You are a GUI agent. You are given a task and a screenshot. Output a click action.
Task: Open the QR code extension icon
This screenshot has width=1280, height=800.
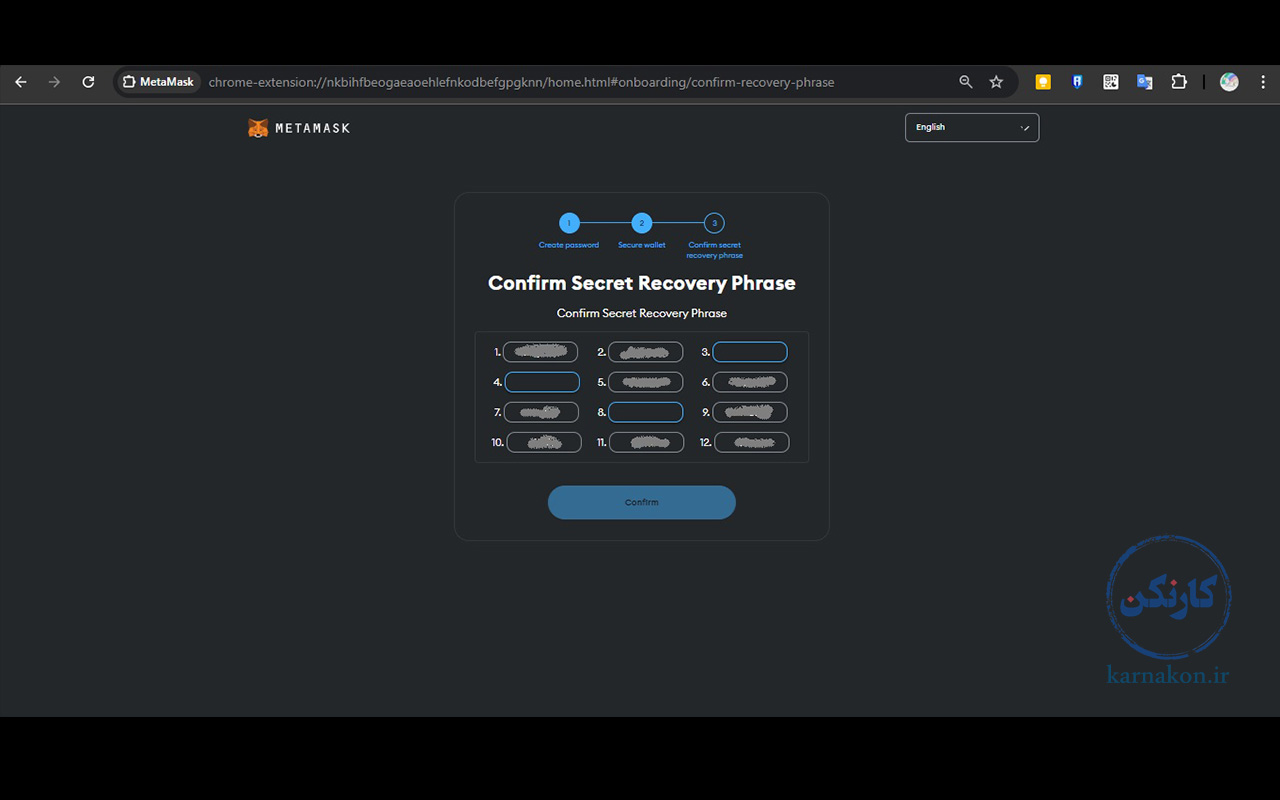[x=1111, y=82]
